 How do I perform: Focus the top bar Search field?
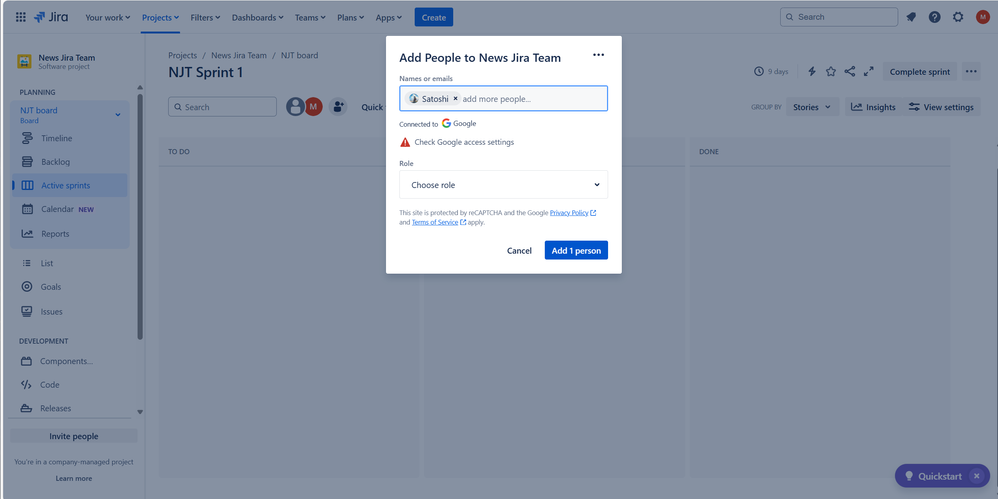[839, 17]
